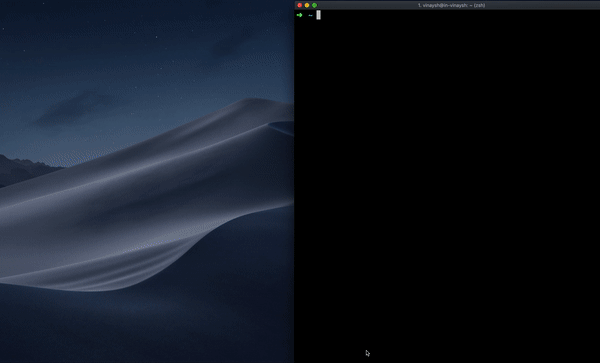Click the window title vinaysh@in-vinaysh (zsh)
The height and width of the screenshot is (363, 600).
tap(452, 5)
